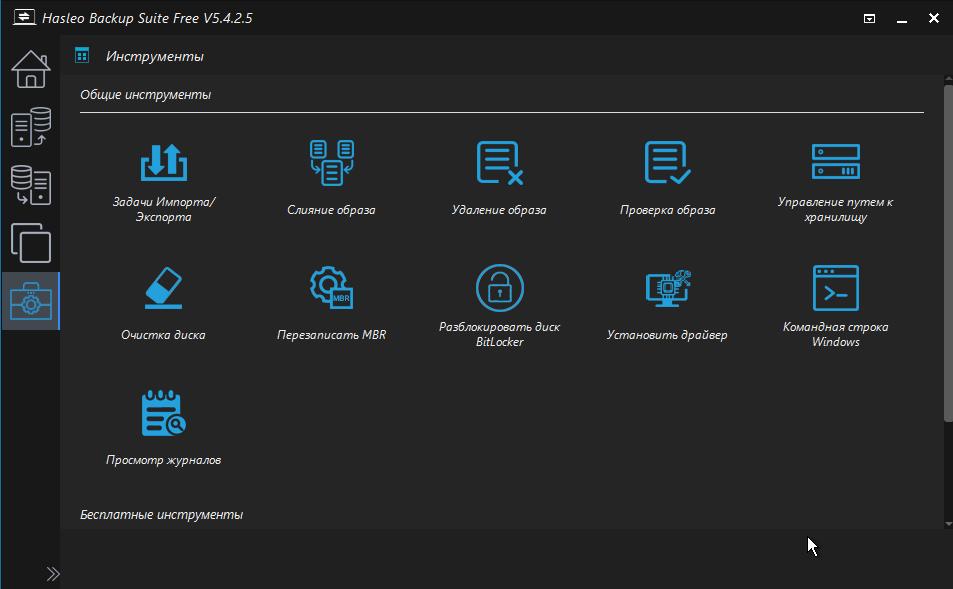Screen dimensions: 953x589
Task: Open storage path management
Action: pos(835,163)
